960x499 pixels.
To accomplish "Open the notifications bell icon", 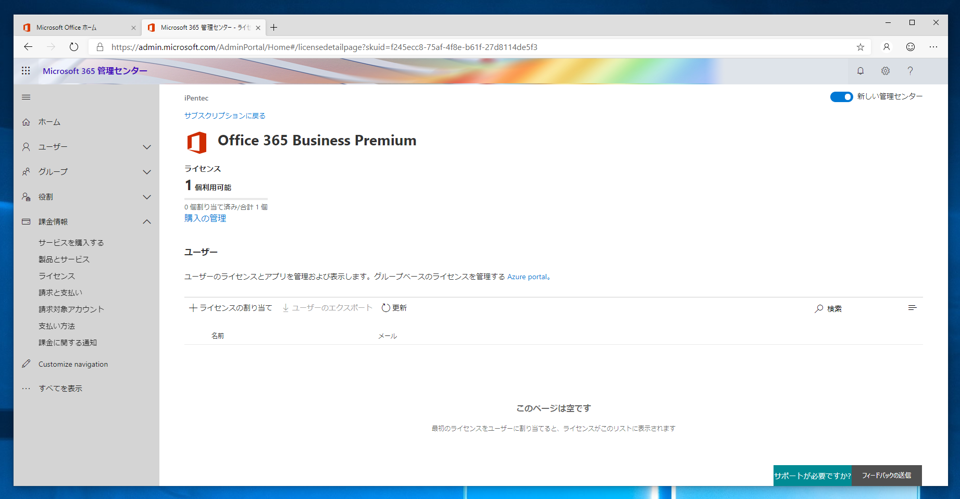I will tap(860, 71).
